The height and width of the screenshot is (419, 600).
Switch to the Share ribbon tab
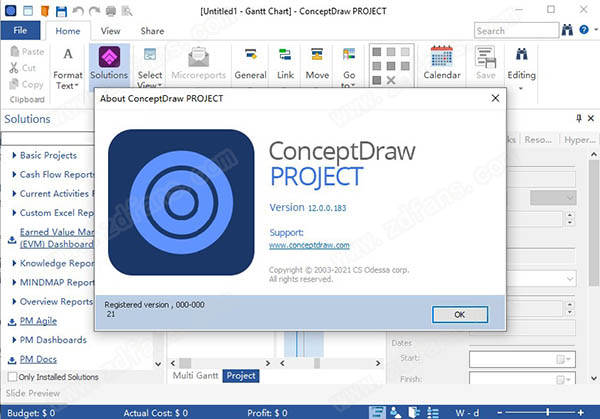152,31
